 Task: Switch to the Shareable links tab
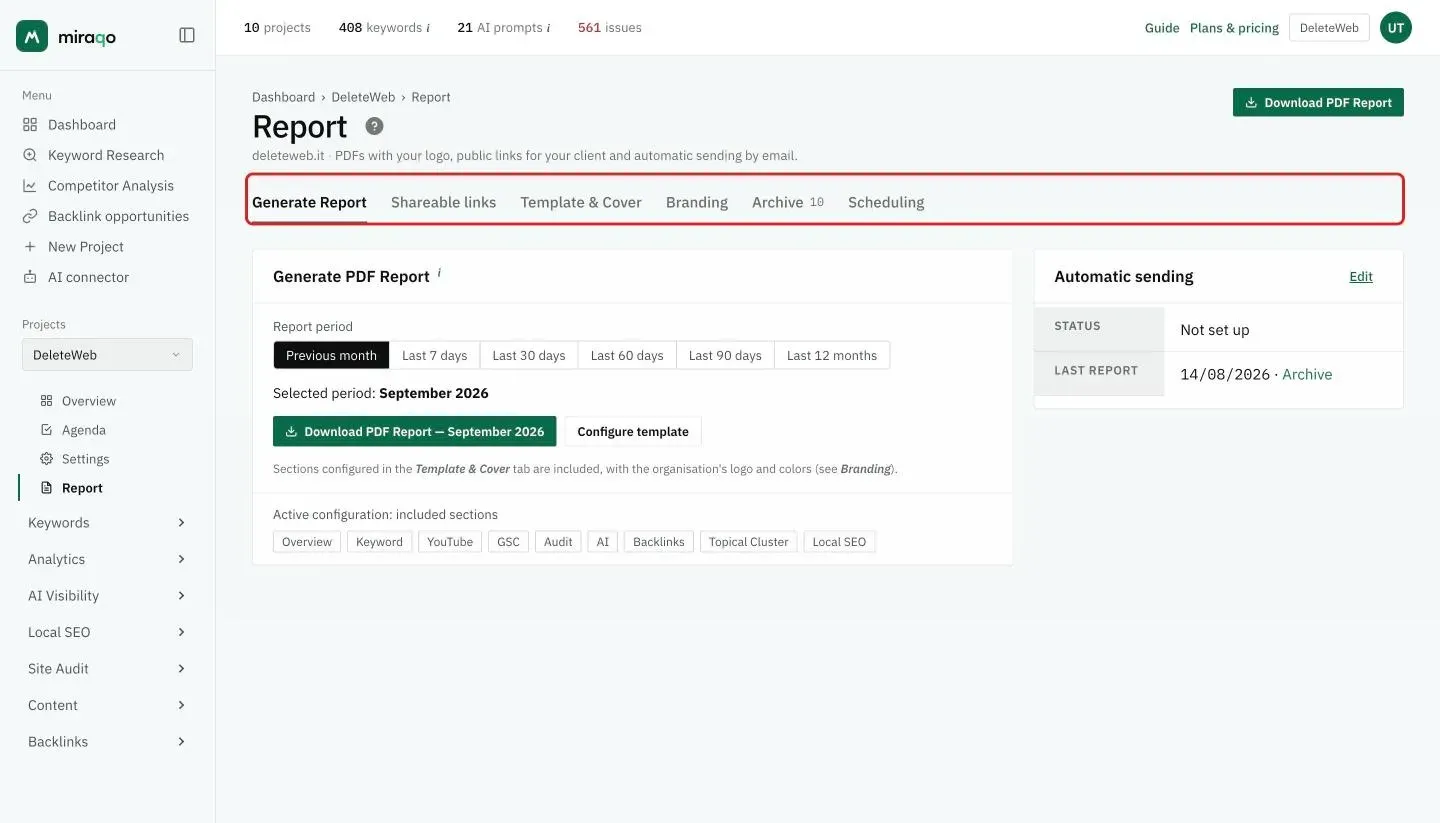tap(443, 202)
